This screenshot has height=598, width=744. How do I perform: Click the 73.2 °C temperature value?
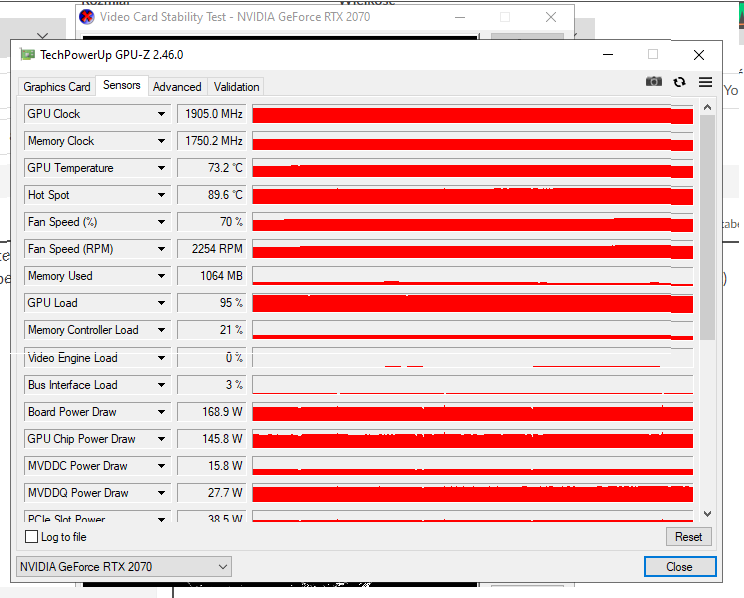[212, 168]
